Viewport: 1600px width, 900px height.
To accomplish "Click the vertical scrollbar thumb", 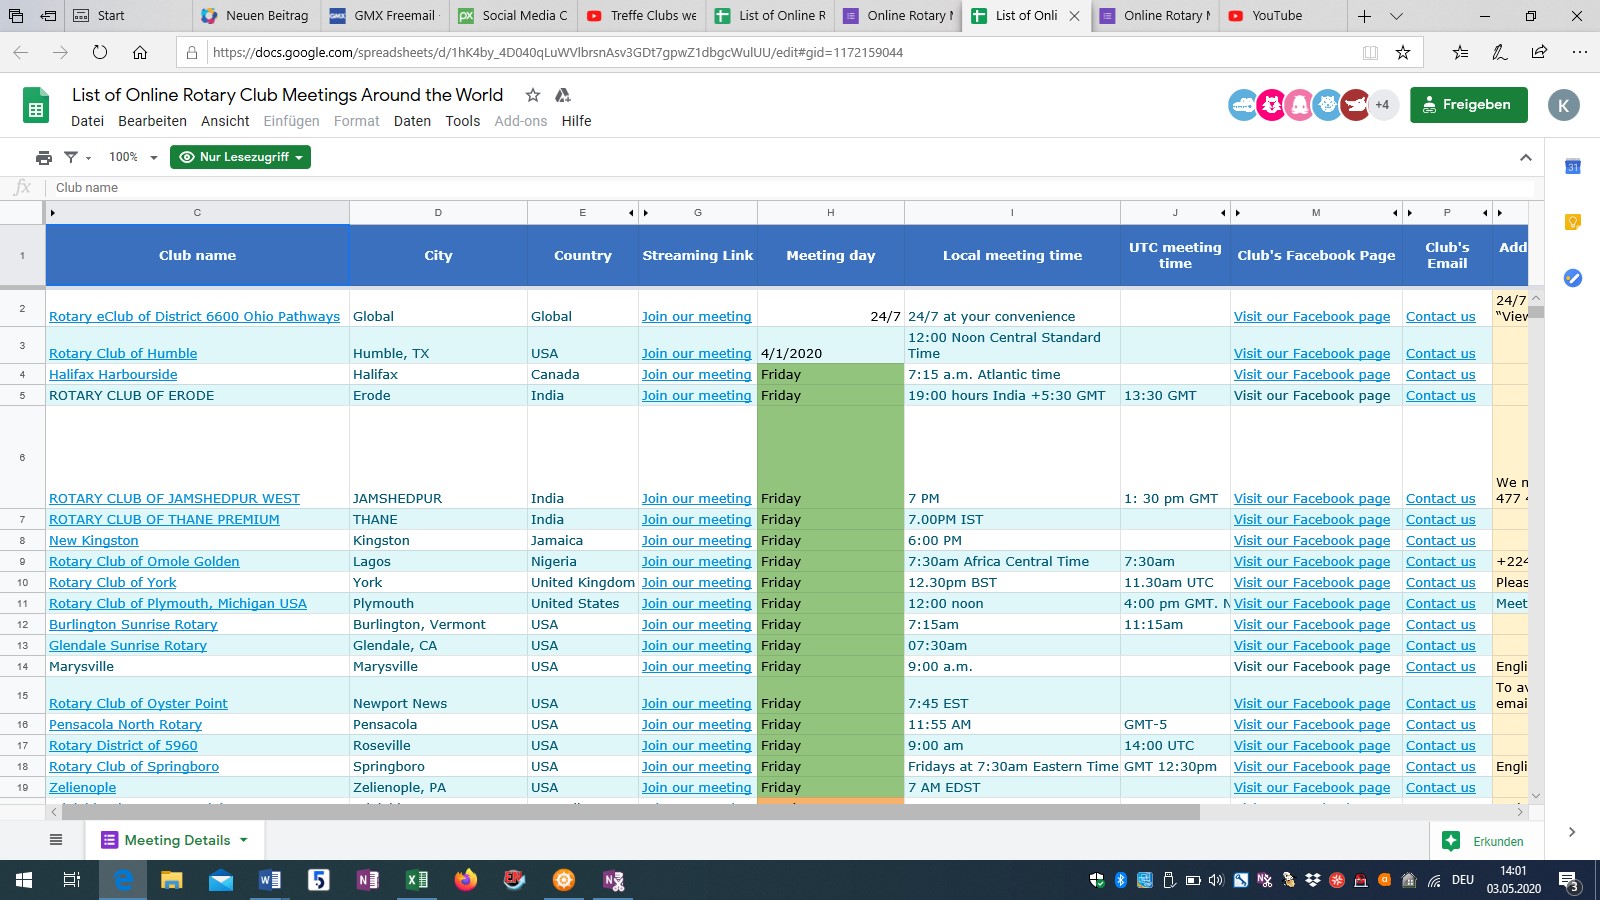I will pyautogui.click(x=1536, y=312).
